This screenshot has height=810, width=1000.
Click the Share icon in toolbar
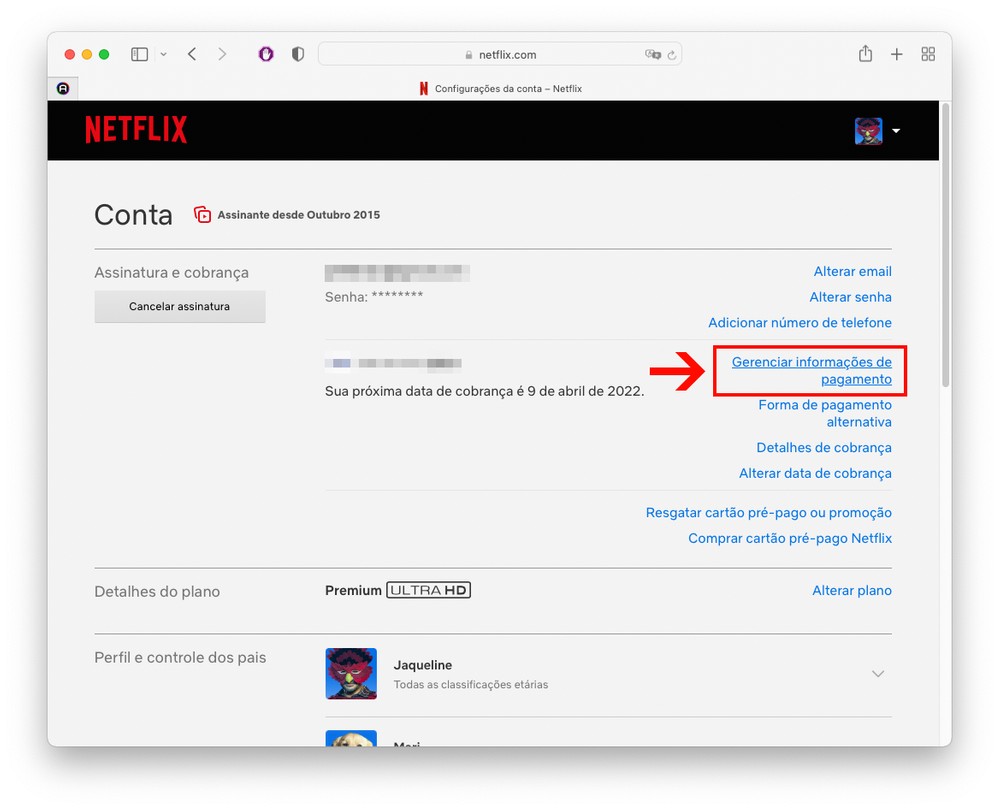click(865, 54)
